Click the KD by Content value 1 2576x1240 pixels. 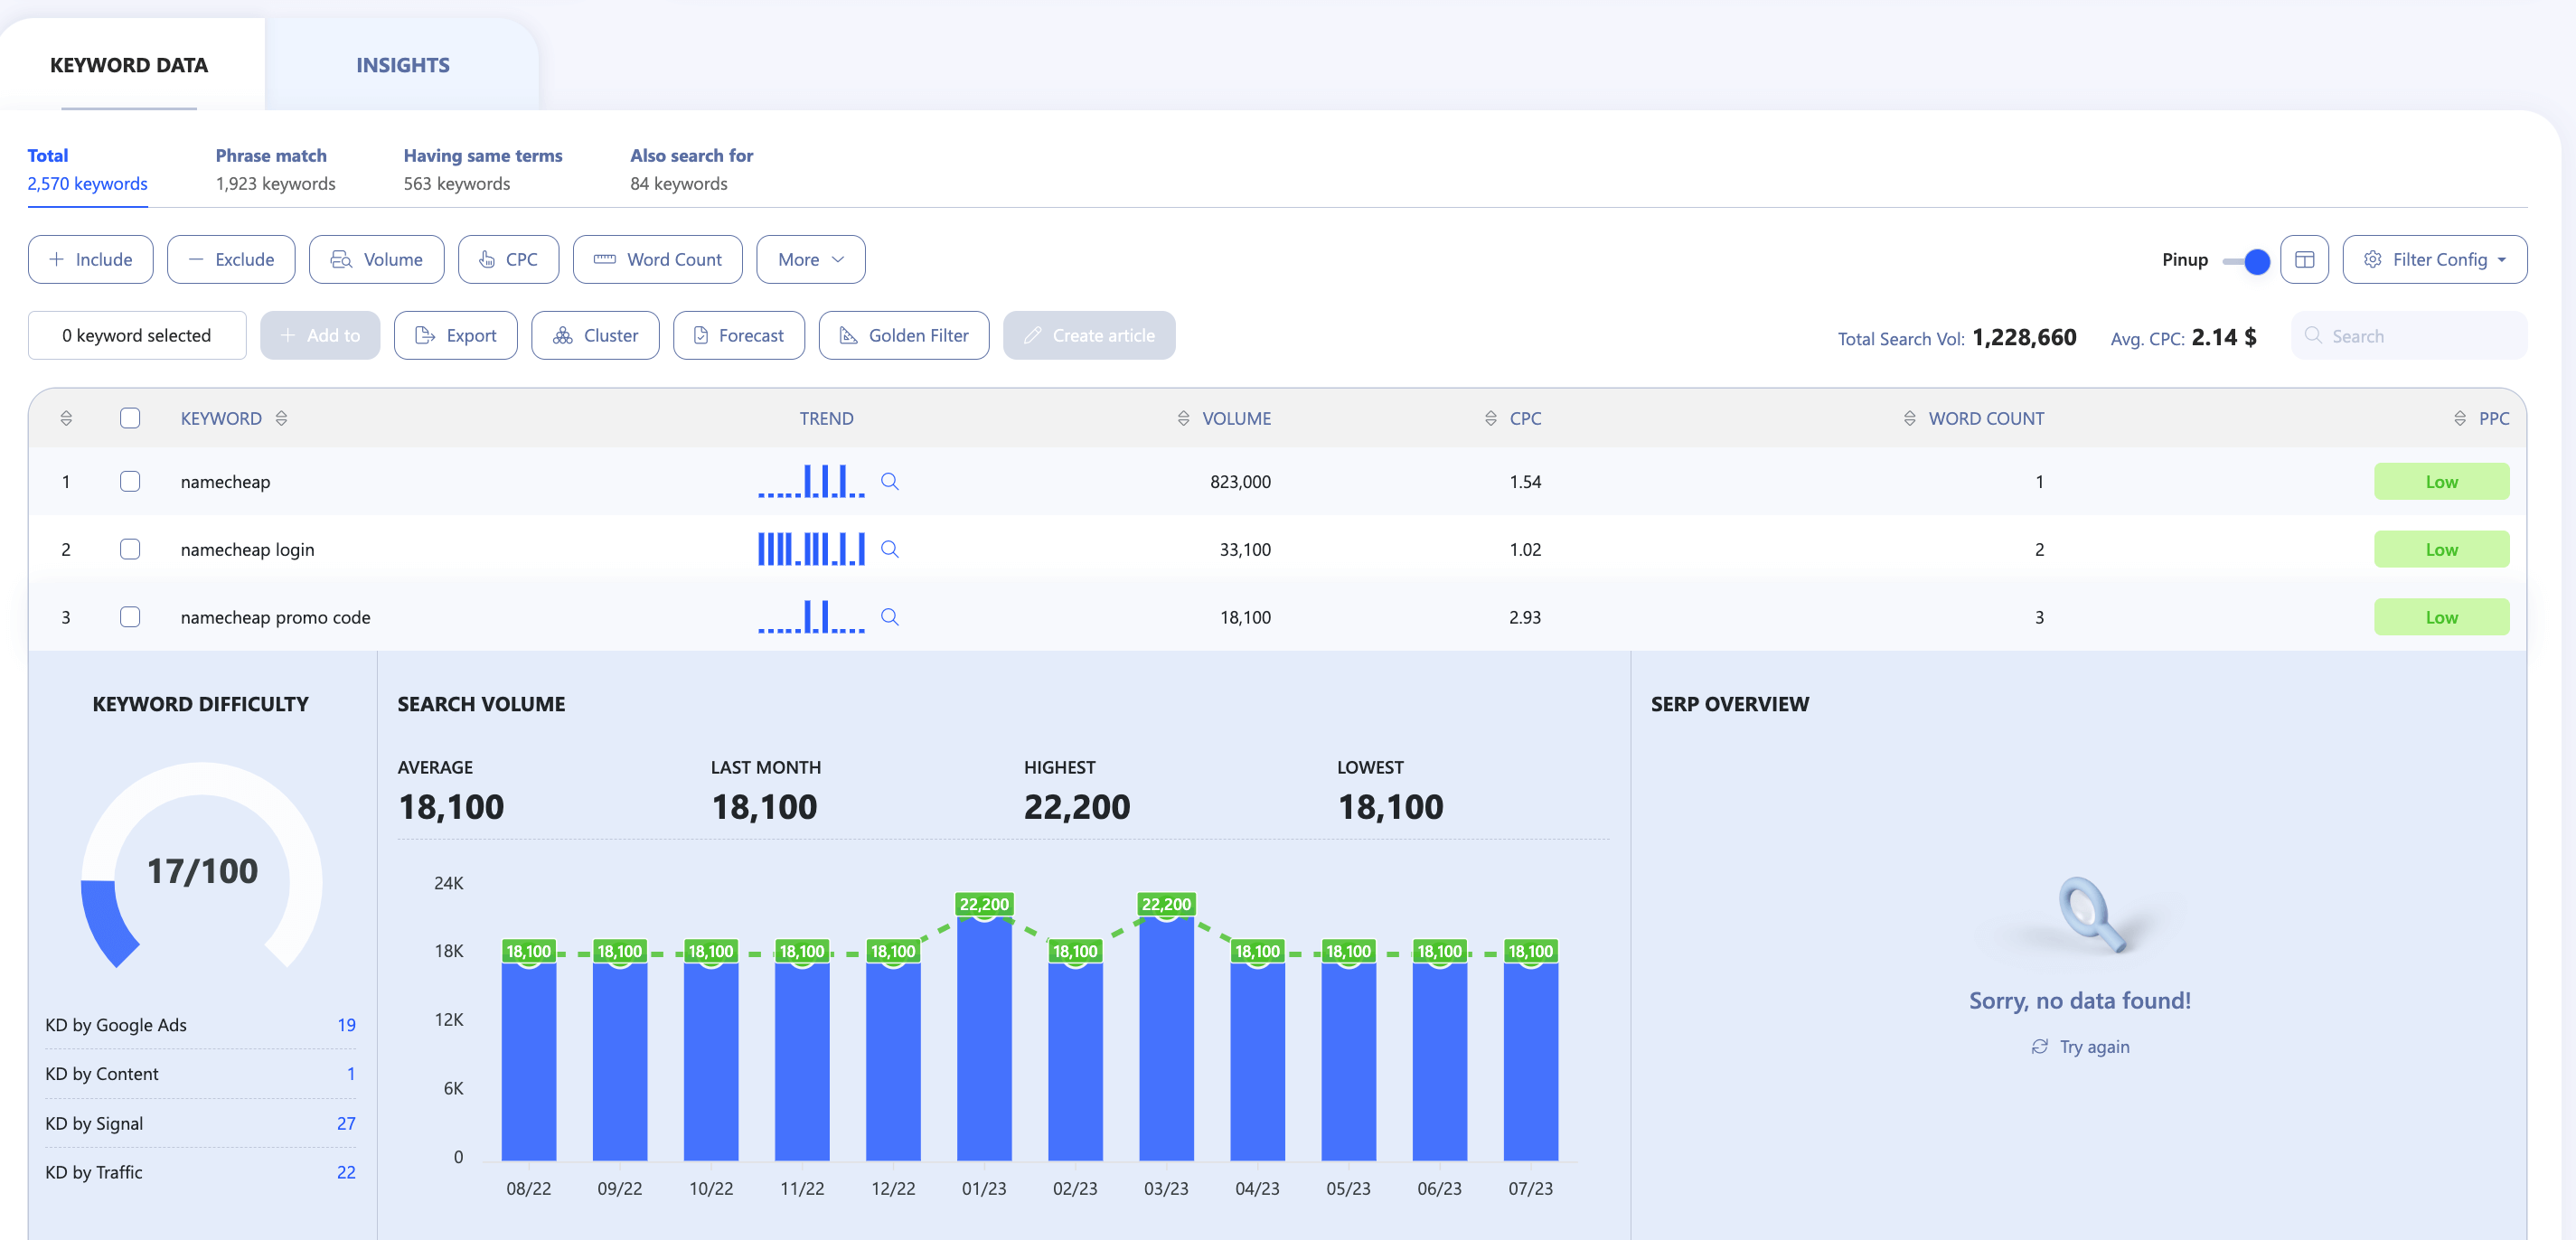pos(351,1073)
